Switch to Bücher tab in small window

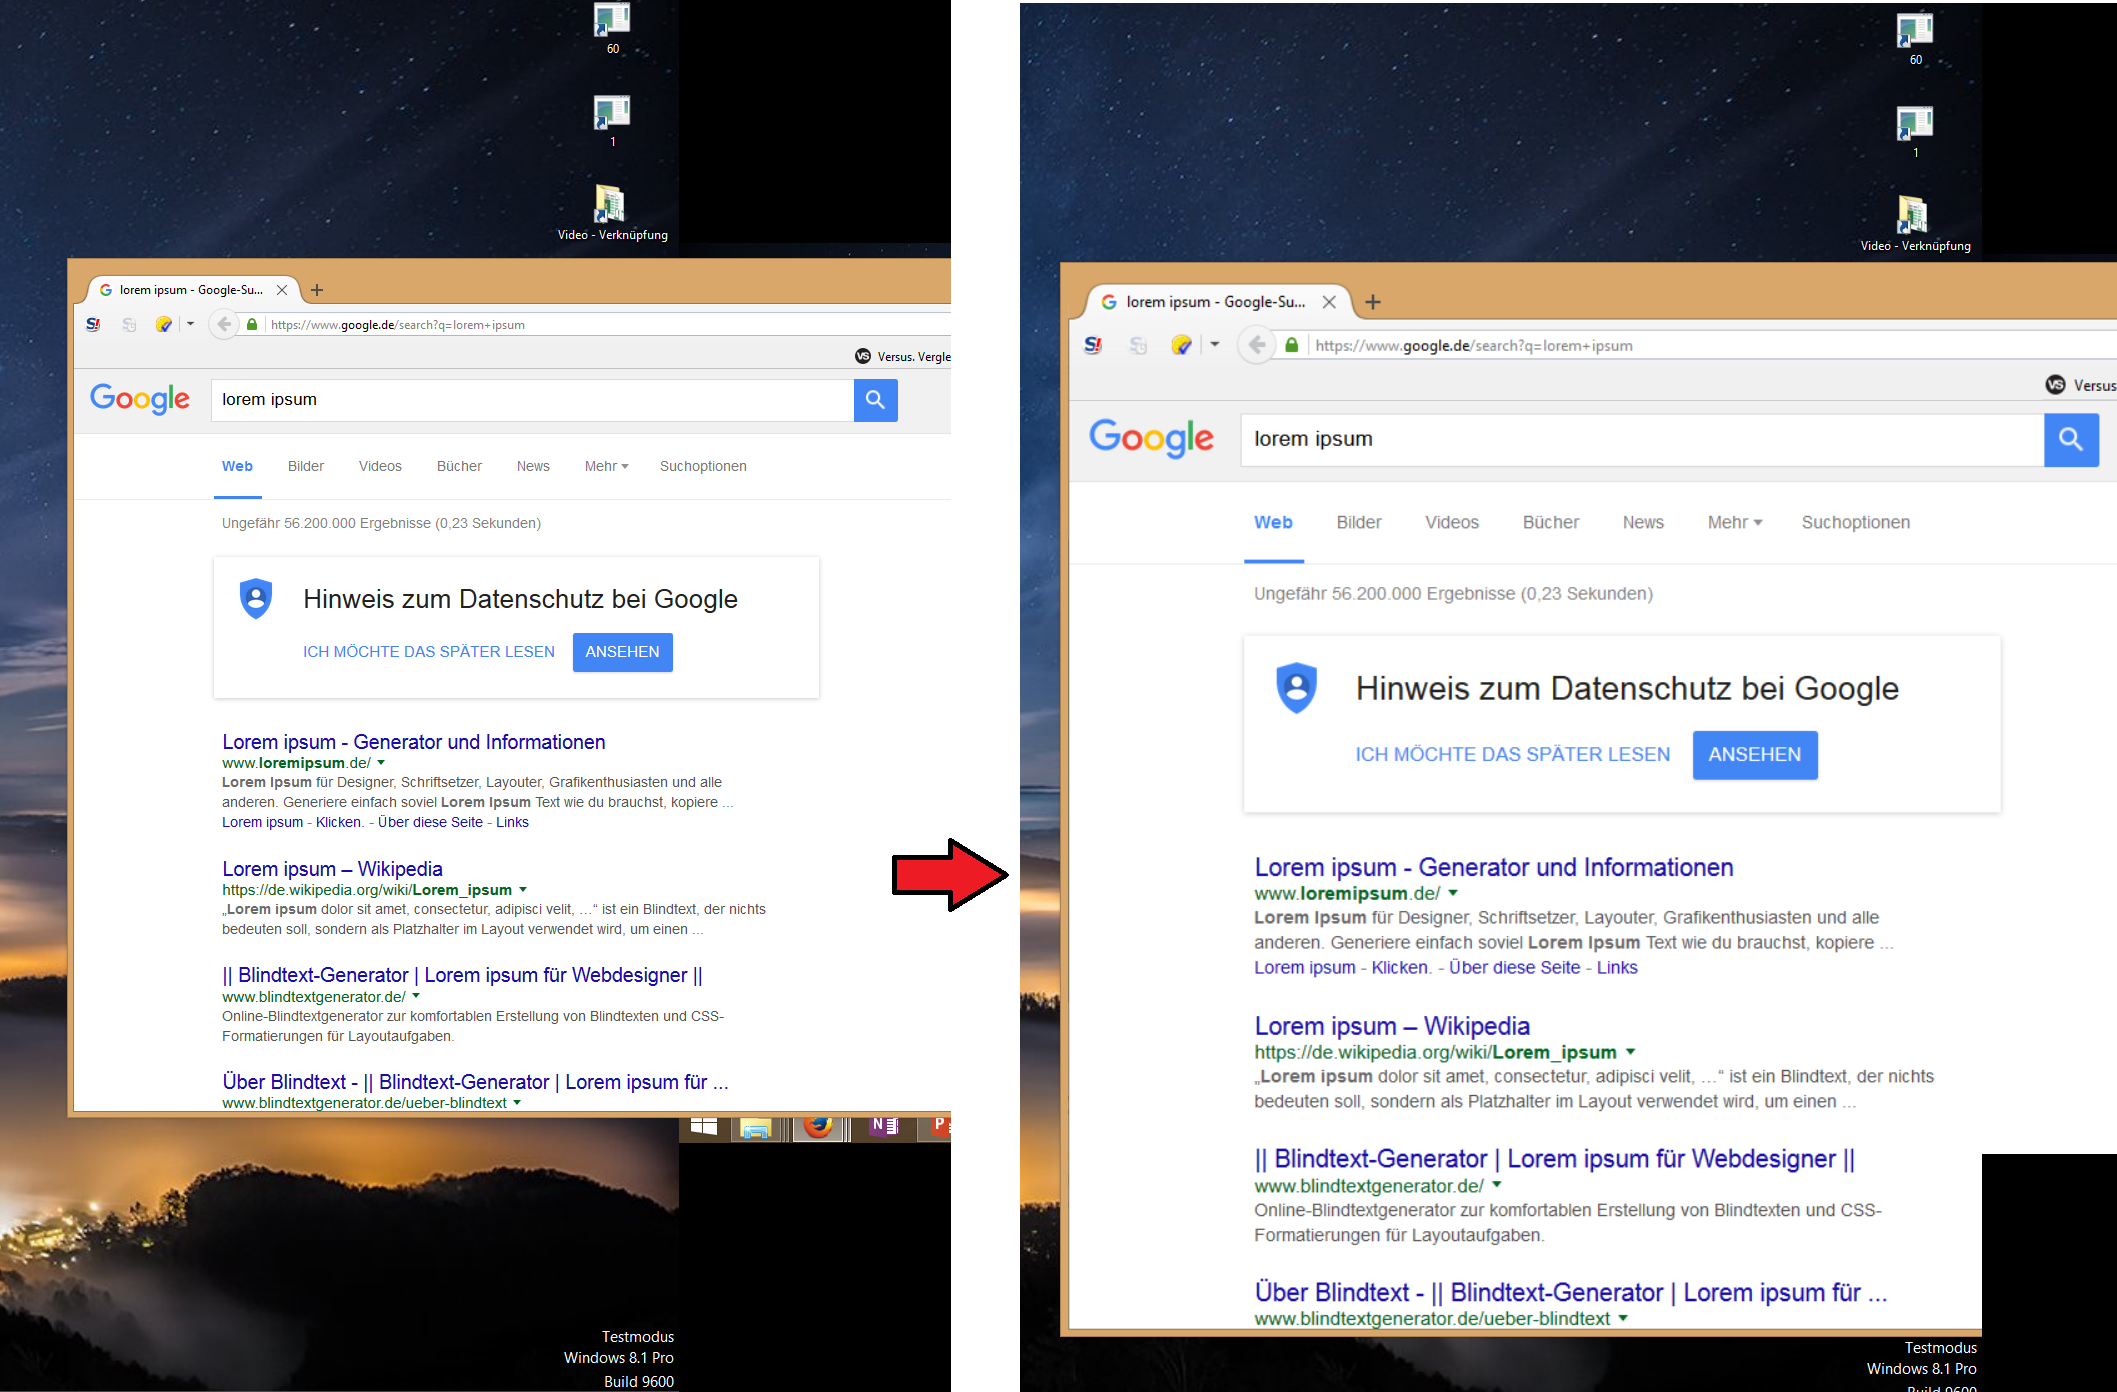[x=459, y=466]
